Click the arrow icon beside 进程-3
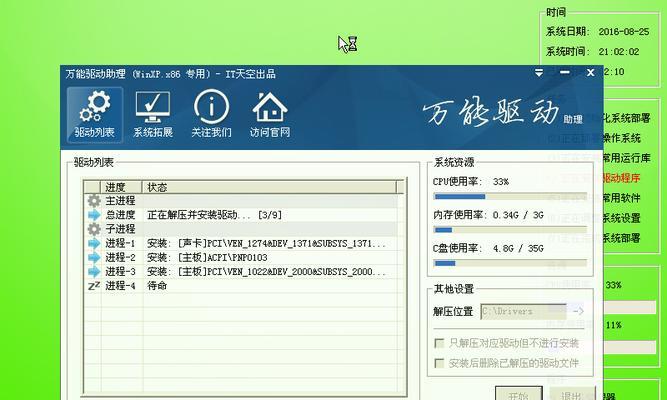This screenshot has height=400, width=667. tap(94, 271)
